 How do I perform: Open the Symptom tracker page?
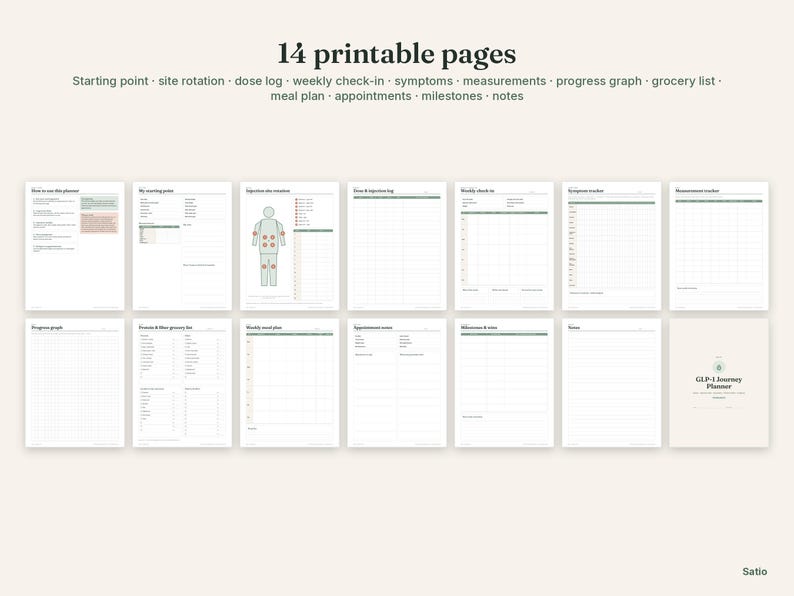pyautogui.click(x=612, y=246)
